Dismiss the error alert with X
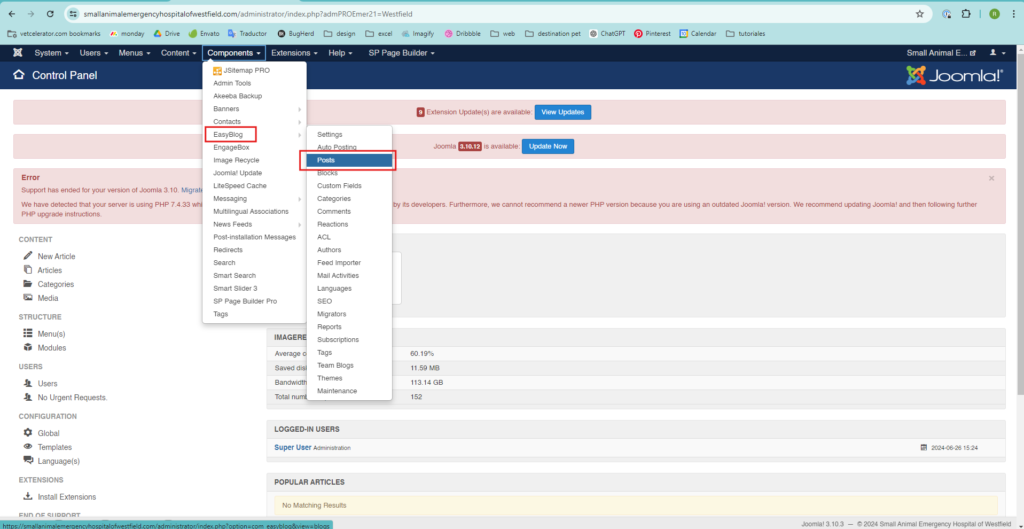 (x=991, y=178)
